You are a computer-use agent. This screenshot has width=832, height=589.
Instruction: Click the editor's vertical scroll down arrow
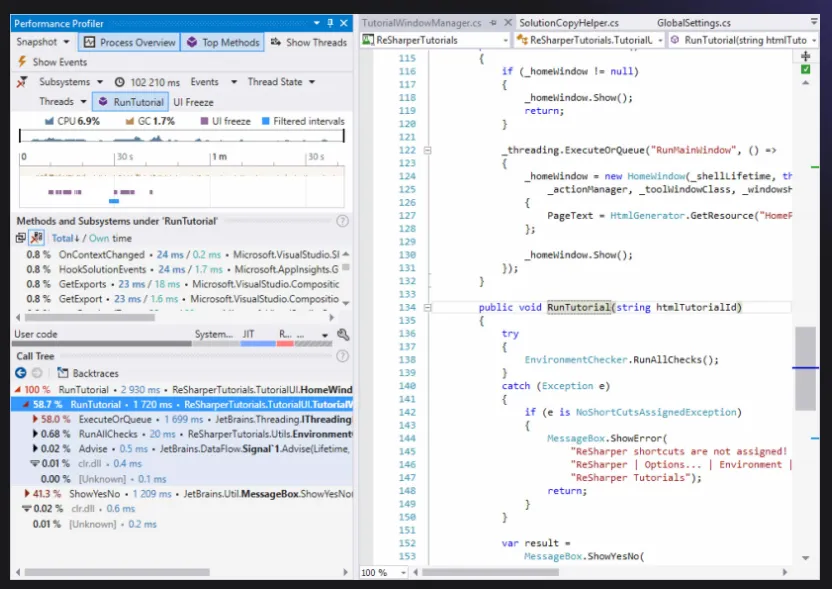(x=805, y=558)
